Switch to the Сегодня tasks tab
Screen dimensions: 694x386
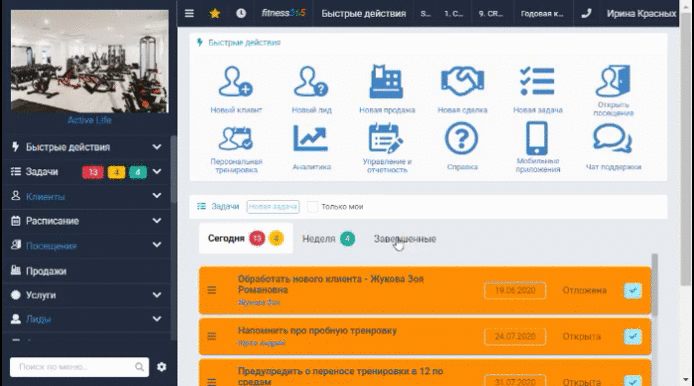[x=246, y=239]
